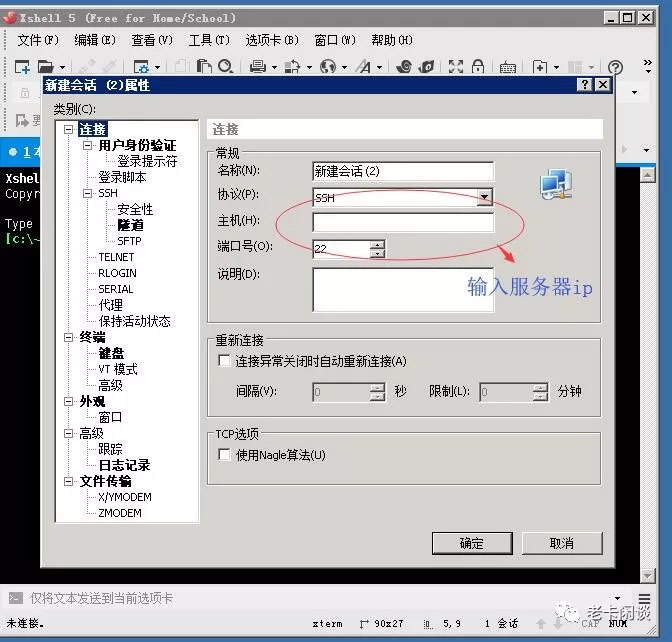The image size is (672, 642).
Task: Click the Open session folder icon
Action: tap(45, 67)
